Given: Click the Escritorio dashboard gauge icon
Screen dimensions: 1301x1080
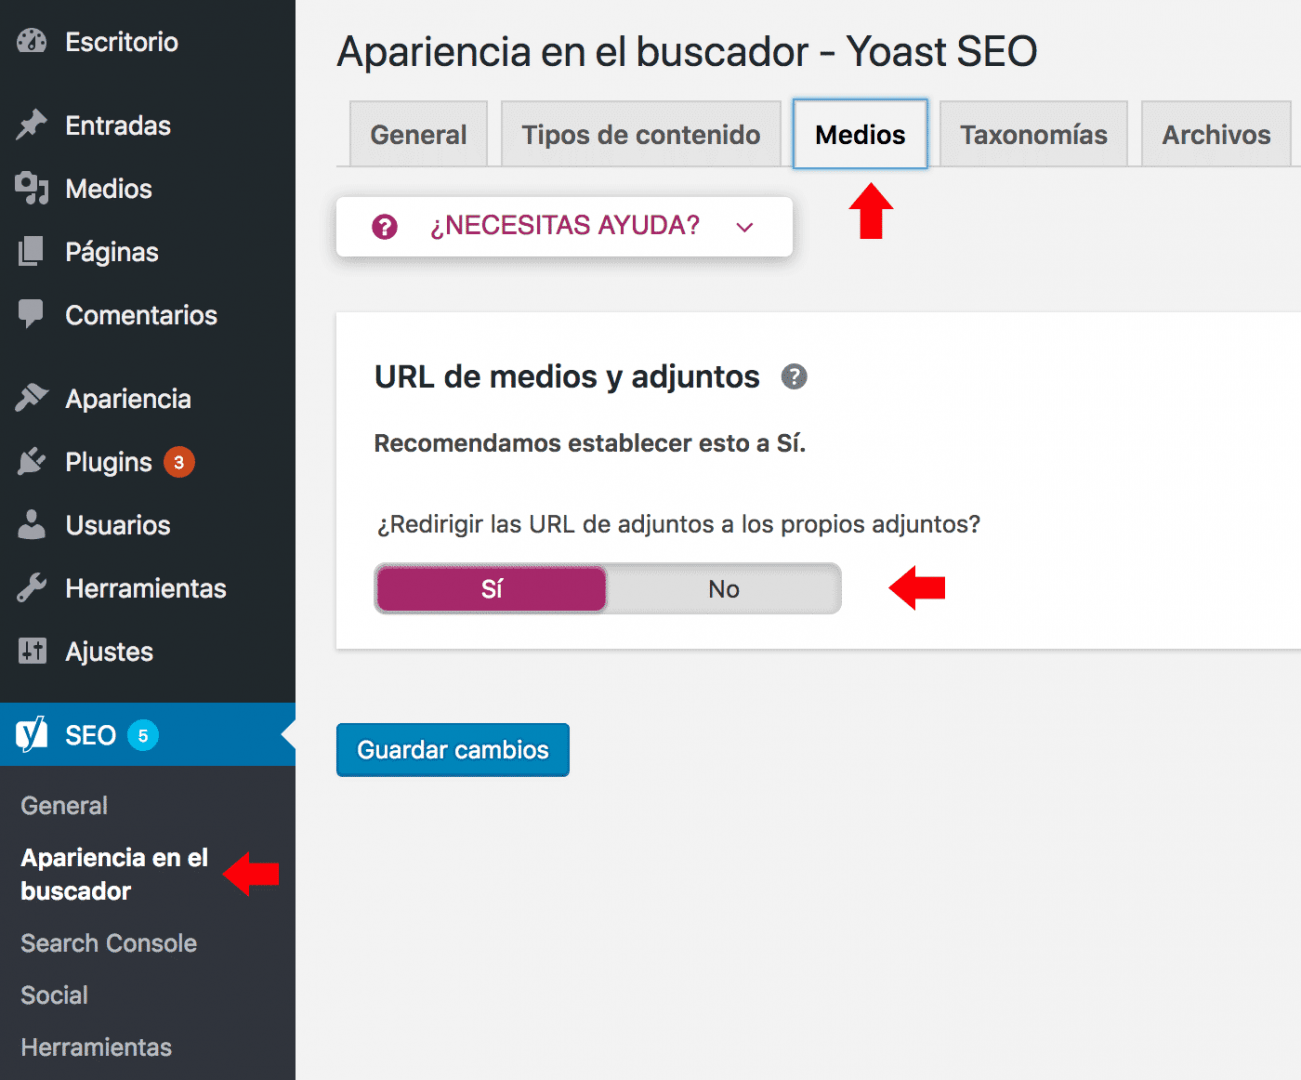Looking at the screenshot, I should click(x=32, y=41).
